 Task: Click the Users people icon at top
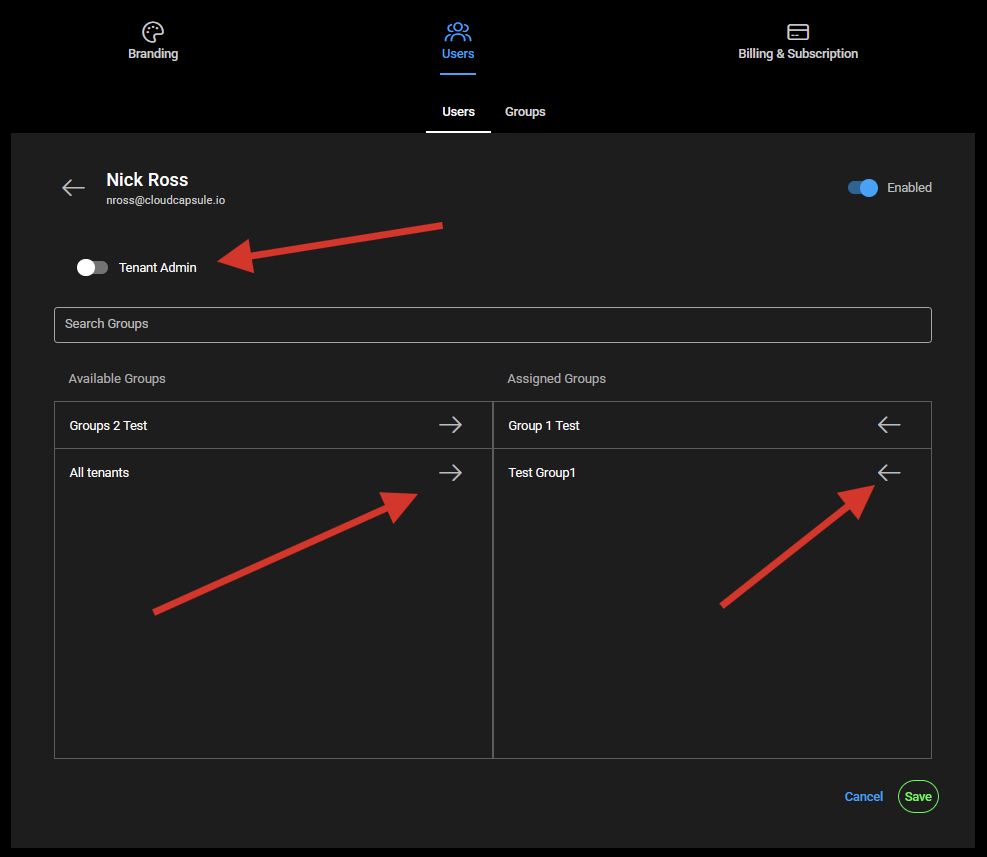[458, 32]
